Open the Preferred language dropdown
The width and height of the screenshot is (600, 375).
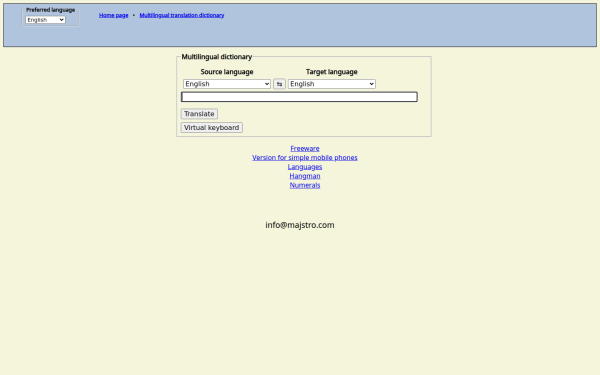[46, 20]
